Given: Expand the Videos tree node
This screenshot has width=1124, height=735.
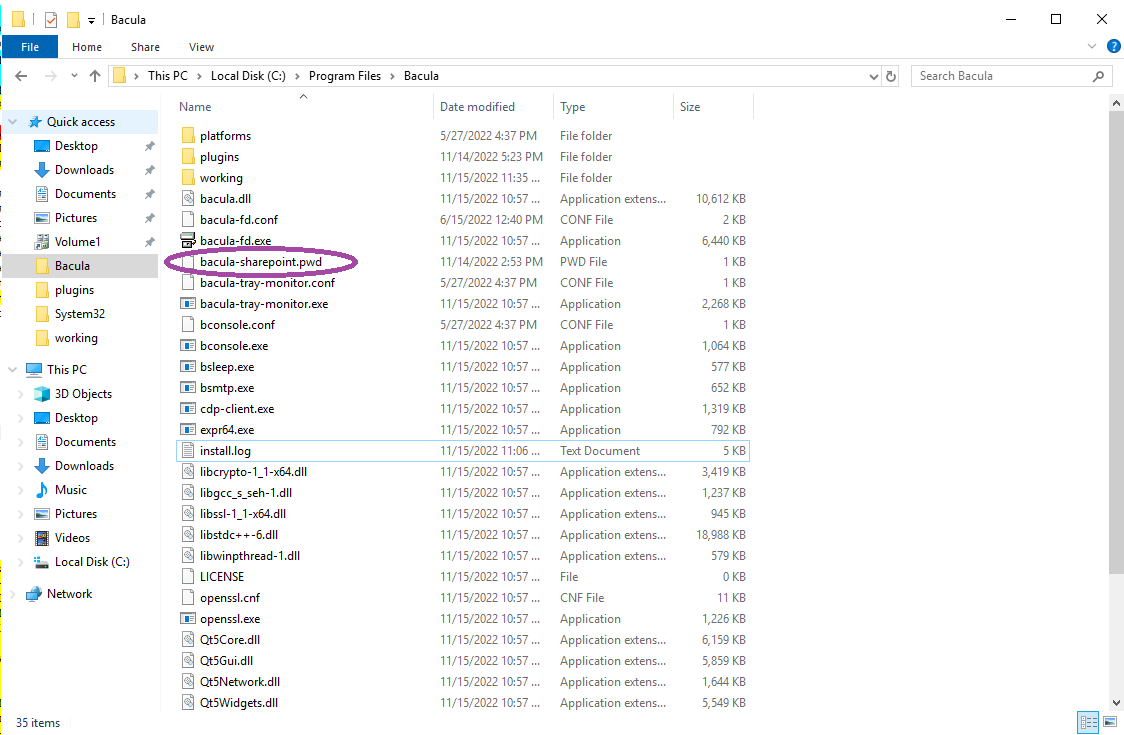Looking at the screenshot, I should [21, 539].
